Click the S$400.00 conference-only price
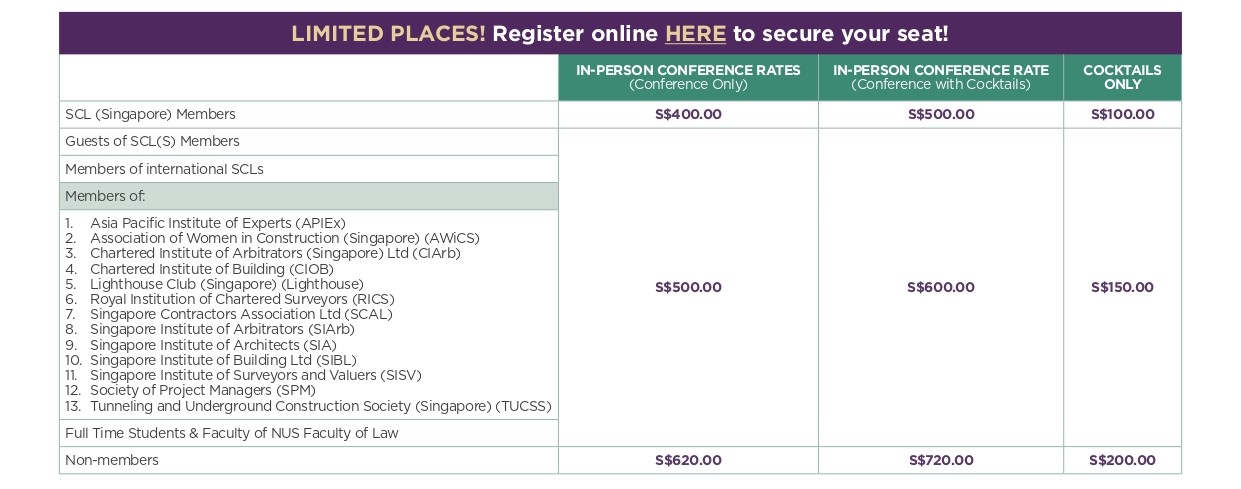This screenshot has width=1241, height=489. point(688,114)
